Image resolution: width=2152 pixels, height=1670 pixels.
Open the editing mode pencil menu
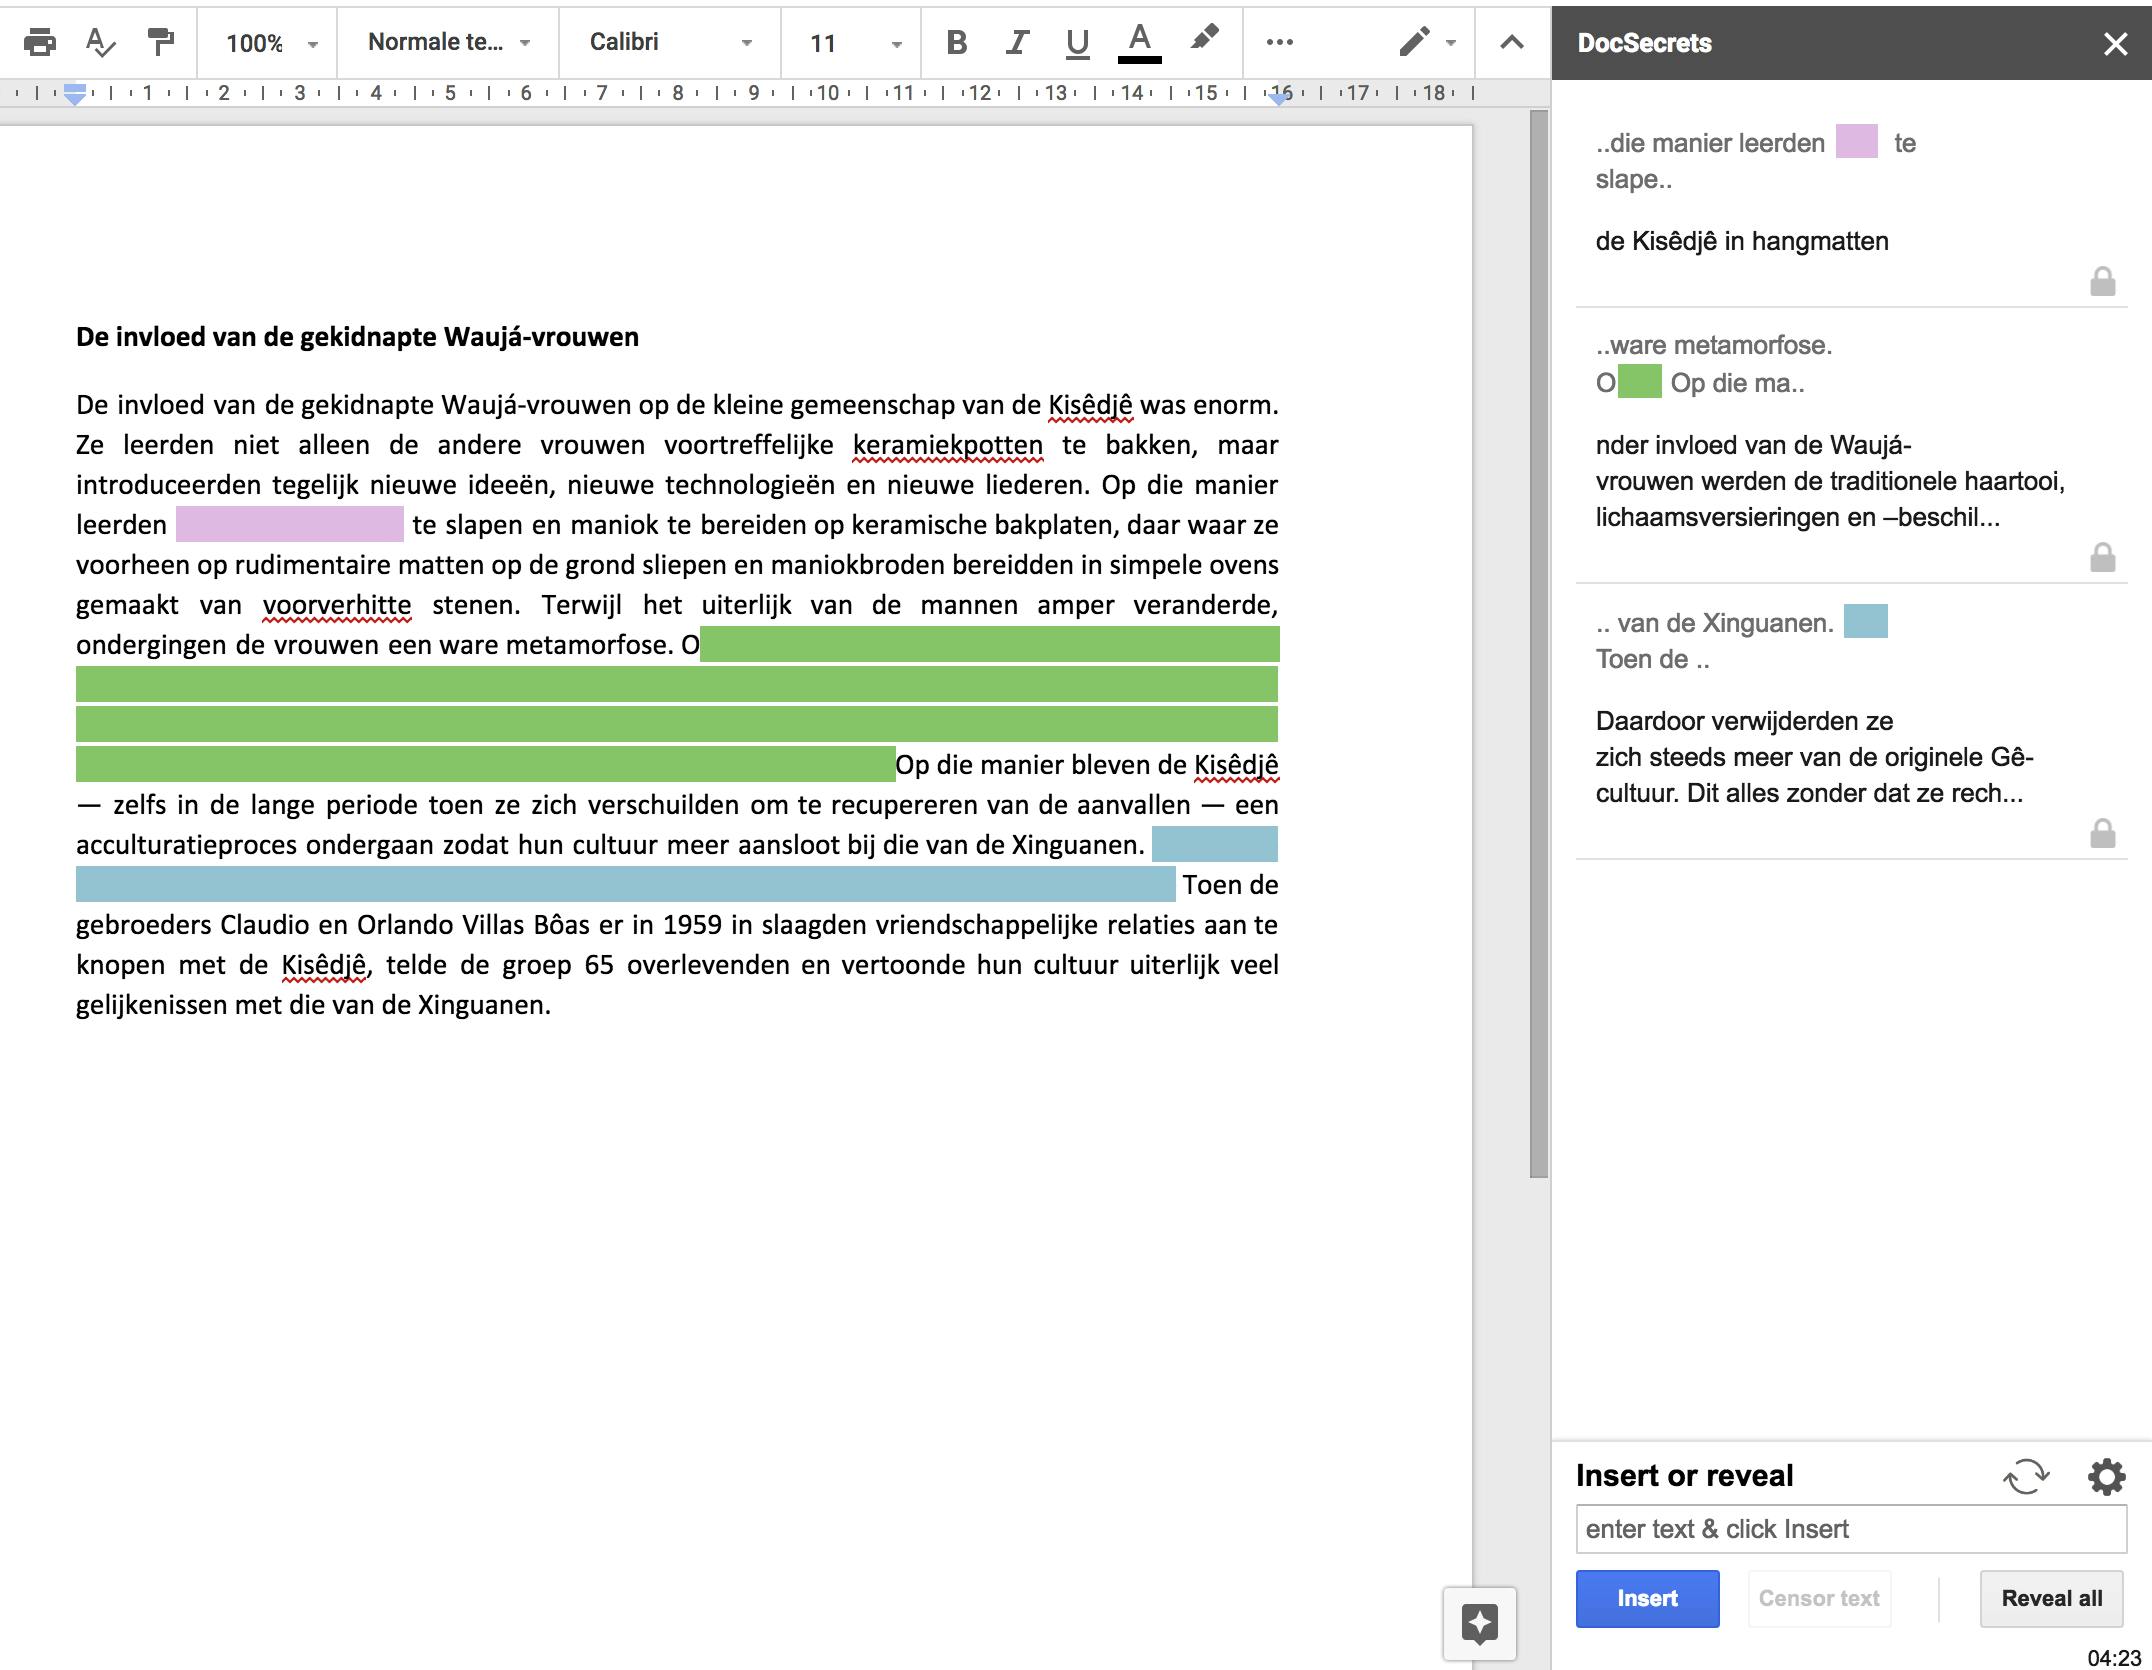click(1427, 43)
